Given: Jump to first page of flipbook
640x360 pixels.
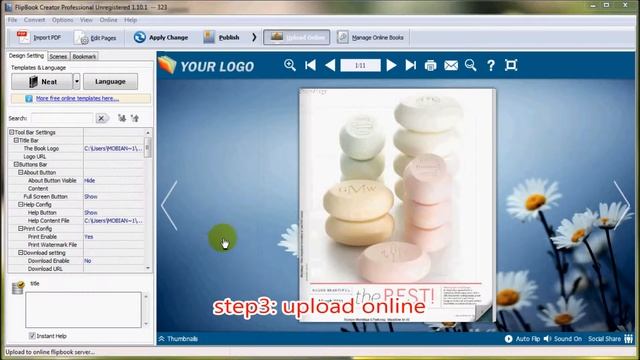Looking at the screenshot, I should click(311, 65).
